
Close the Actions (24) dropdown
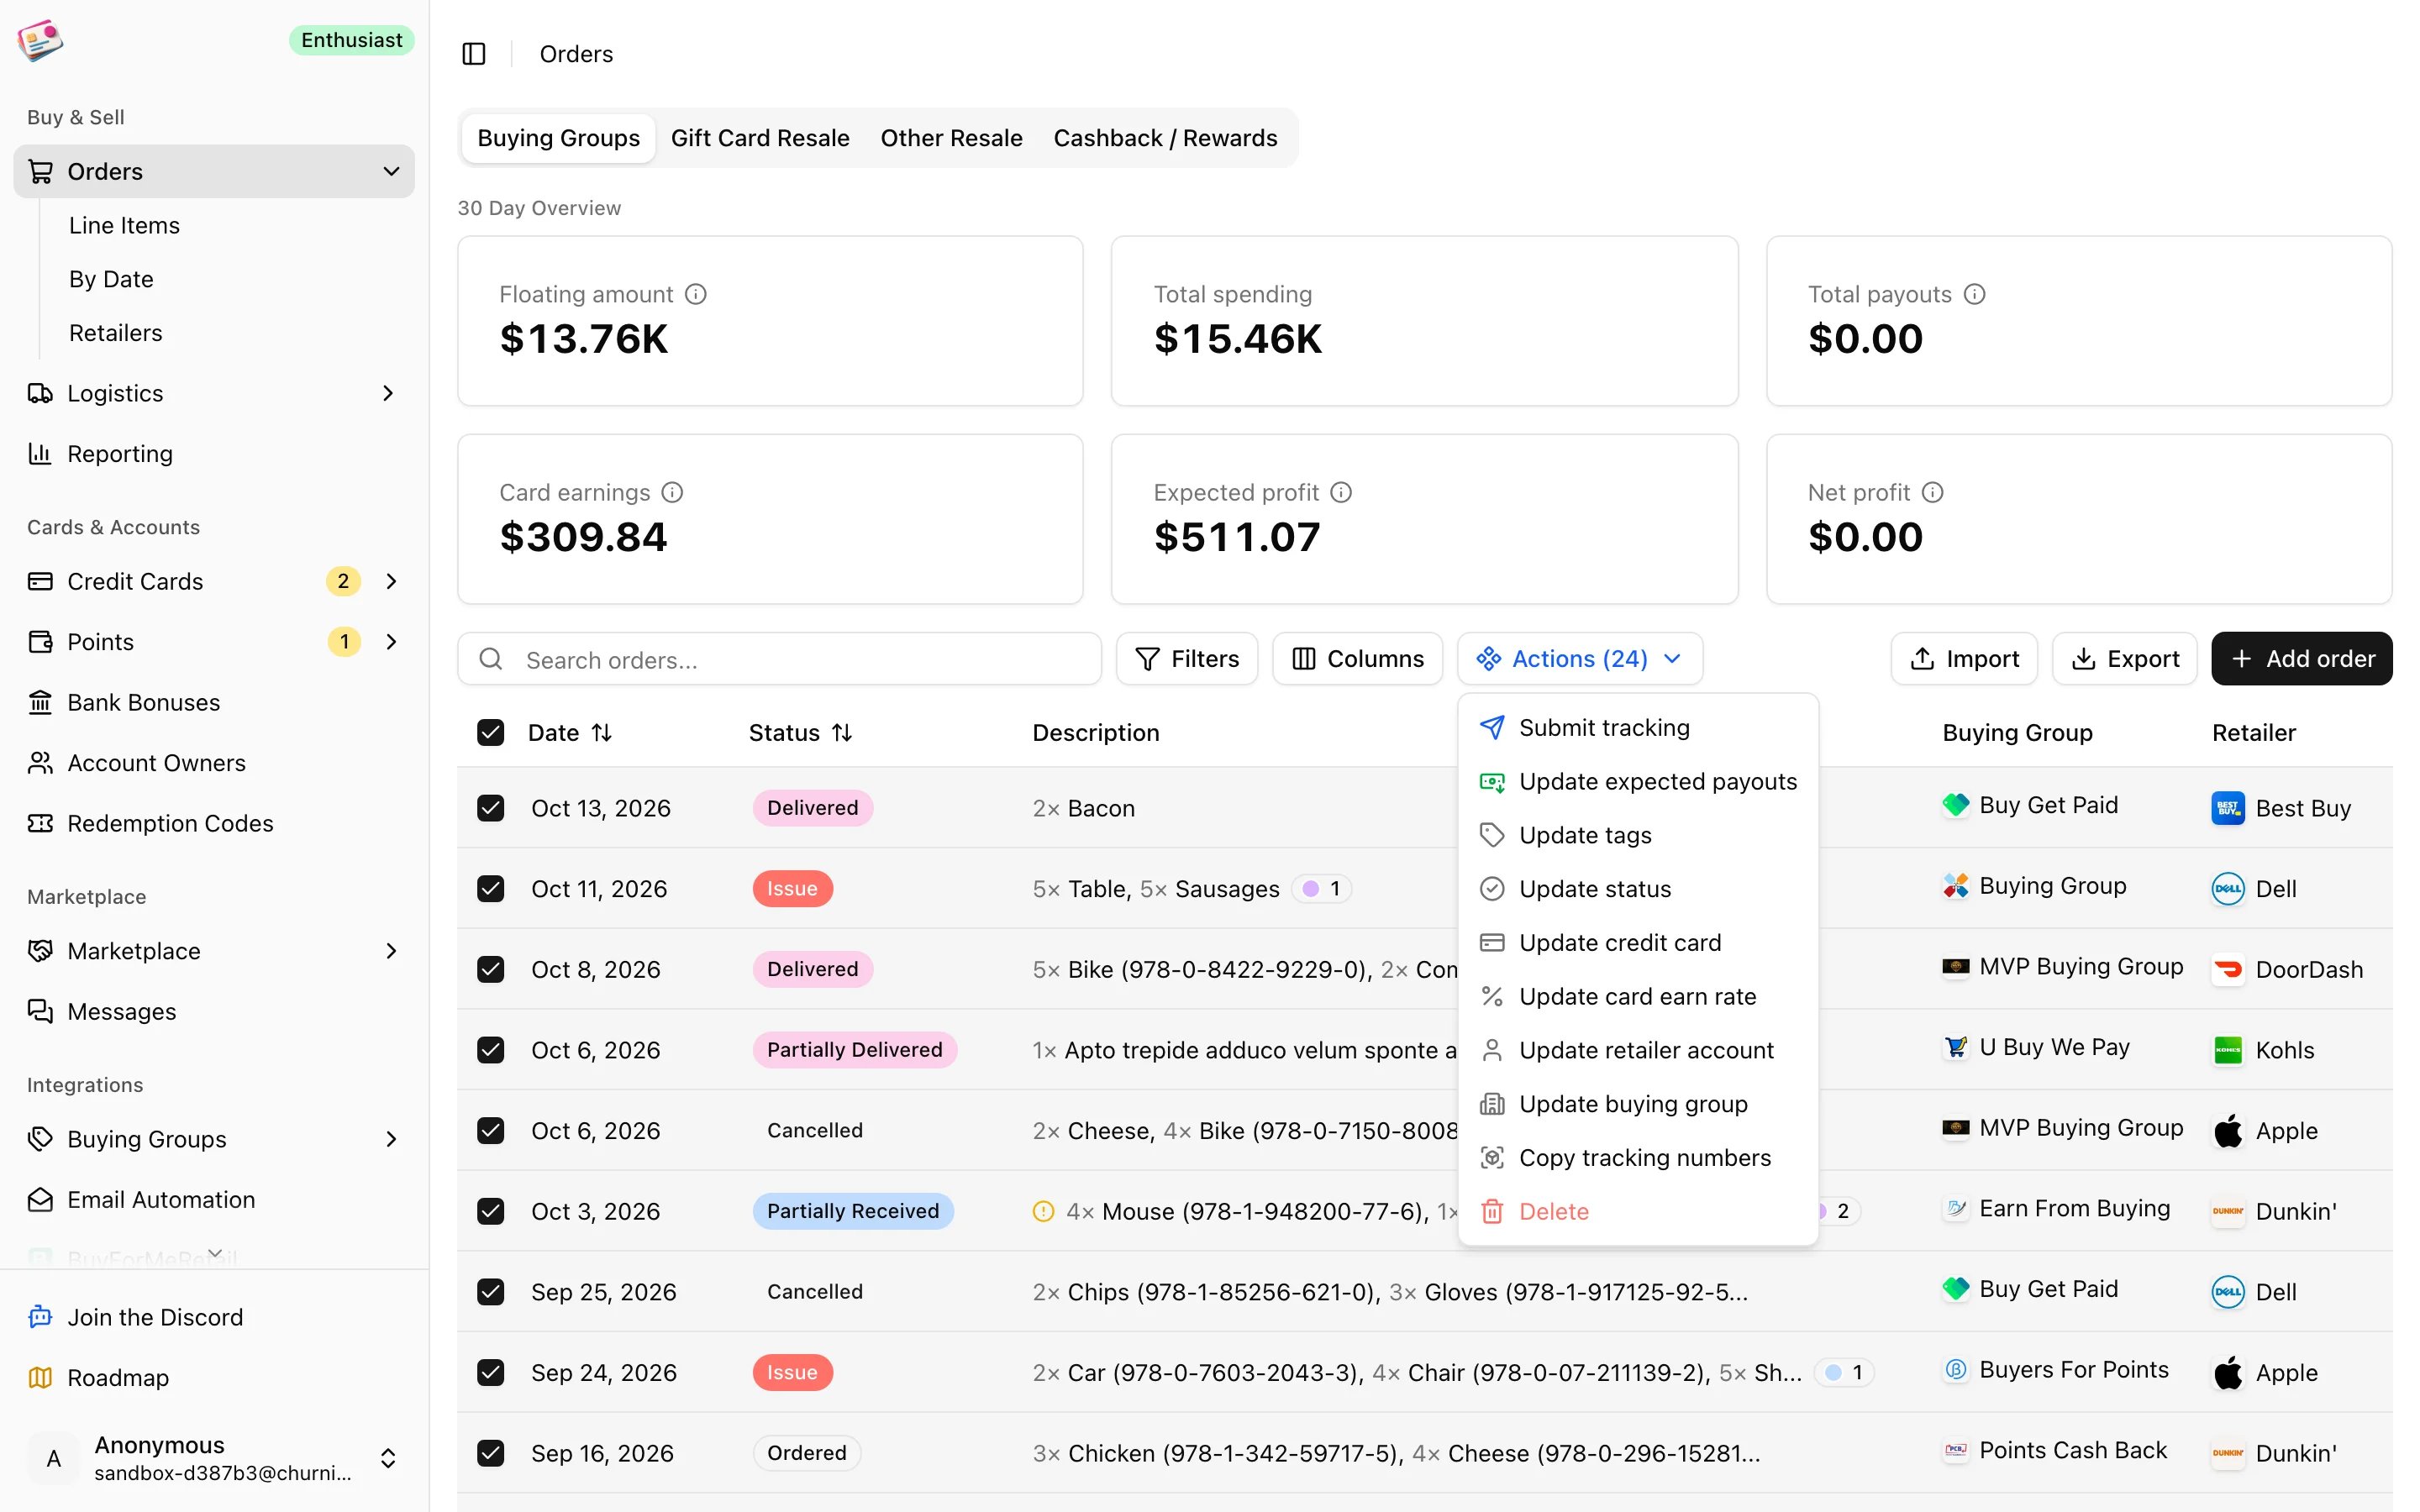(x=1580, y=659)
